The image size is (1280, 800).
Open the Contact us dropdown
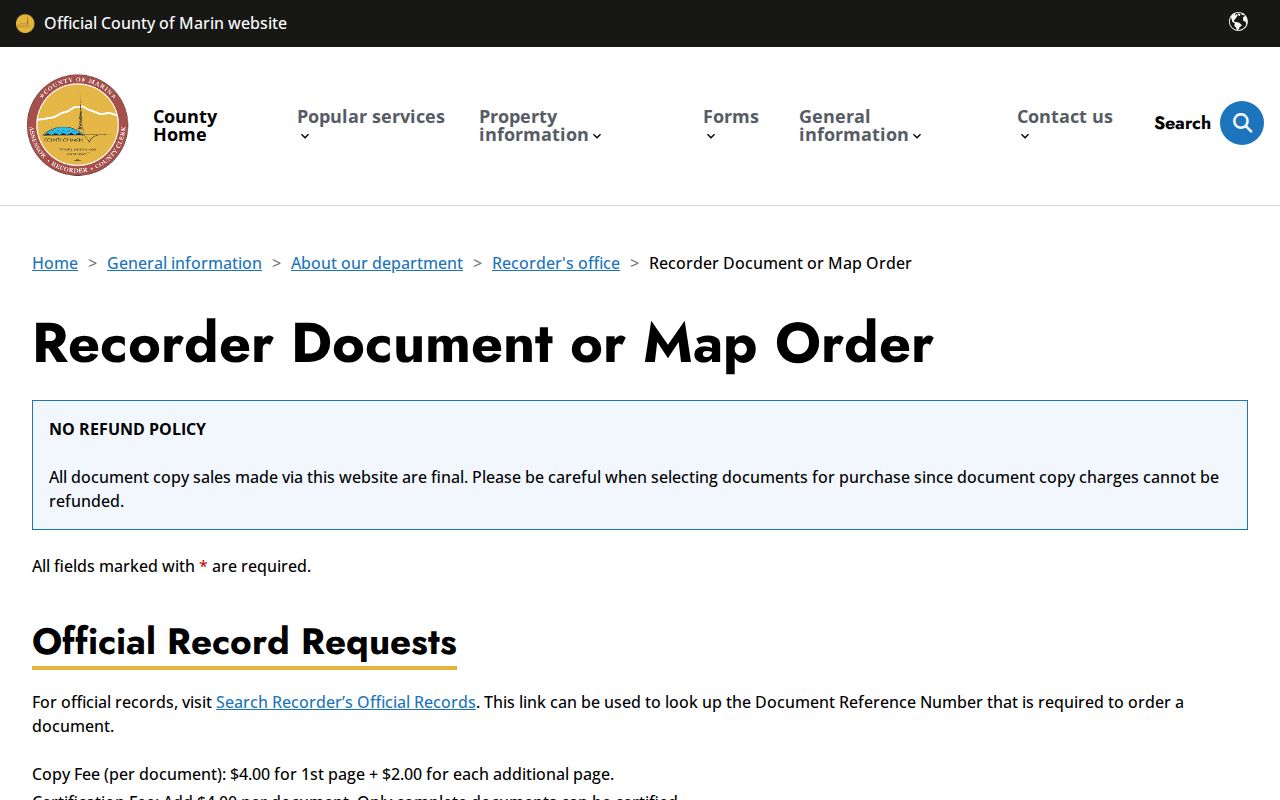[1065, 125]
